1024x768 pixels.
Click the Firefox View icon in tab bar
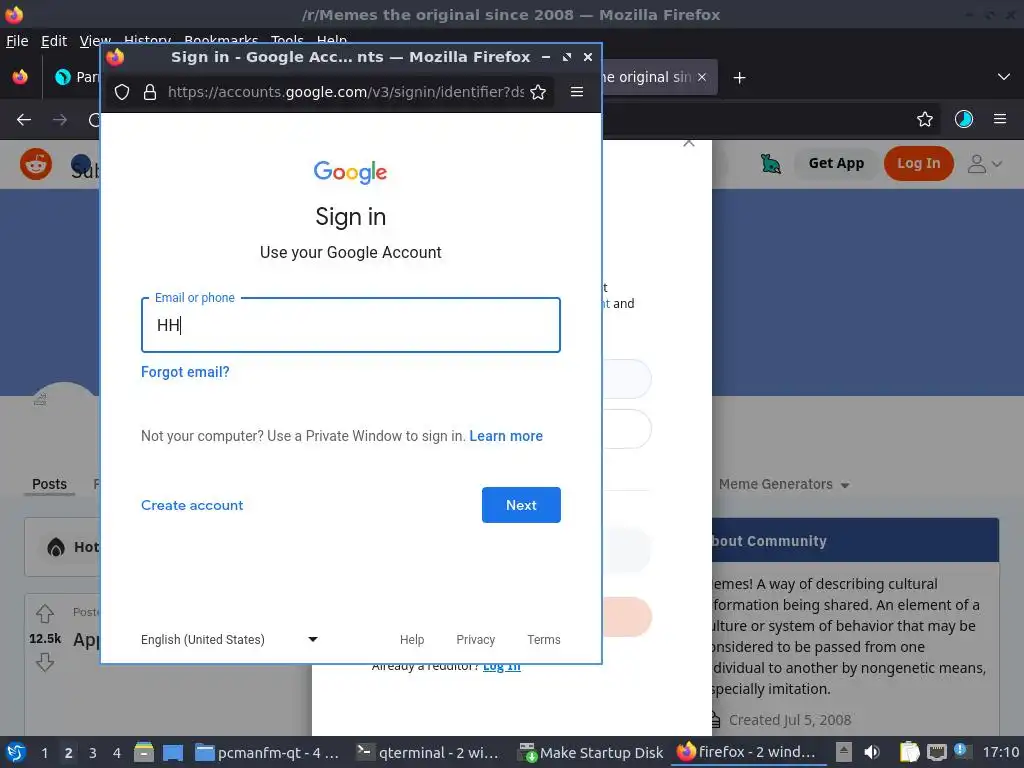coord(20,77)
